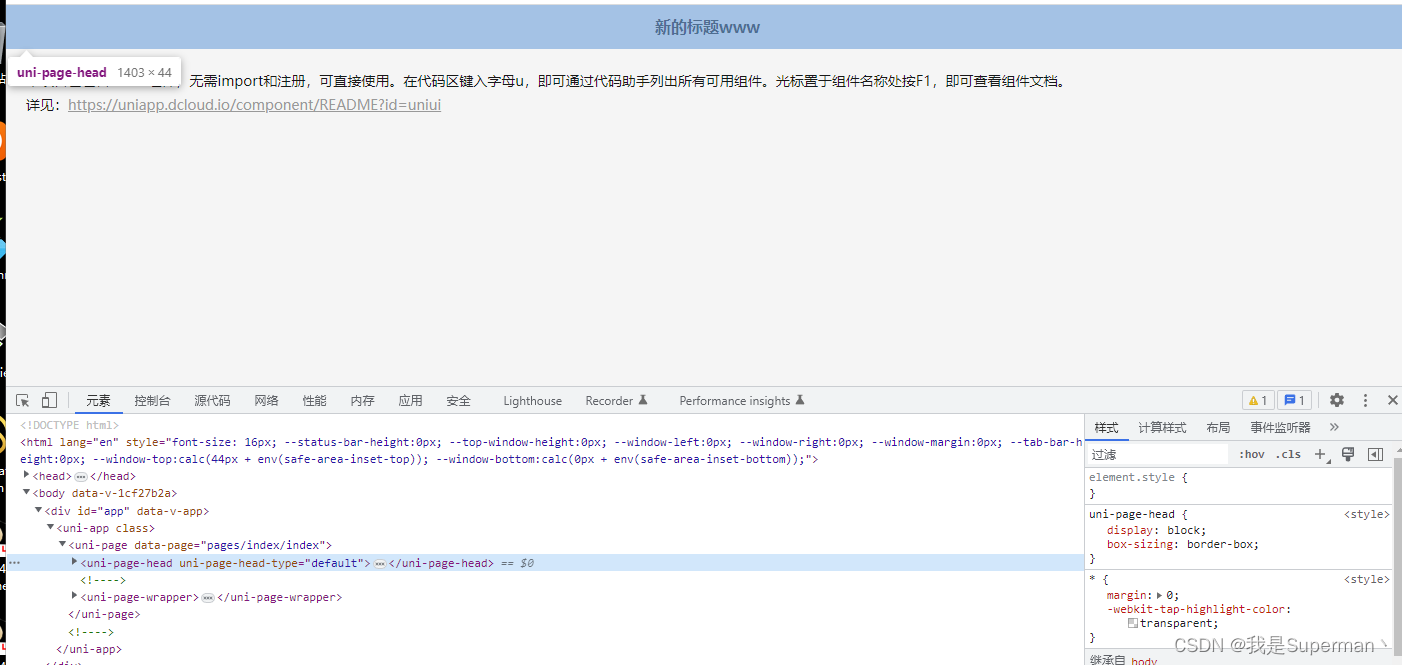Expand the uni-page-head element node

pos(74,562)
